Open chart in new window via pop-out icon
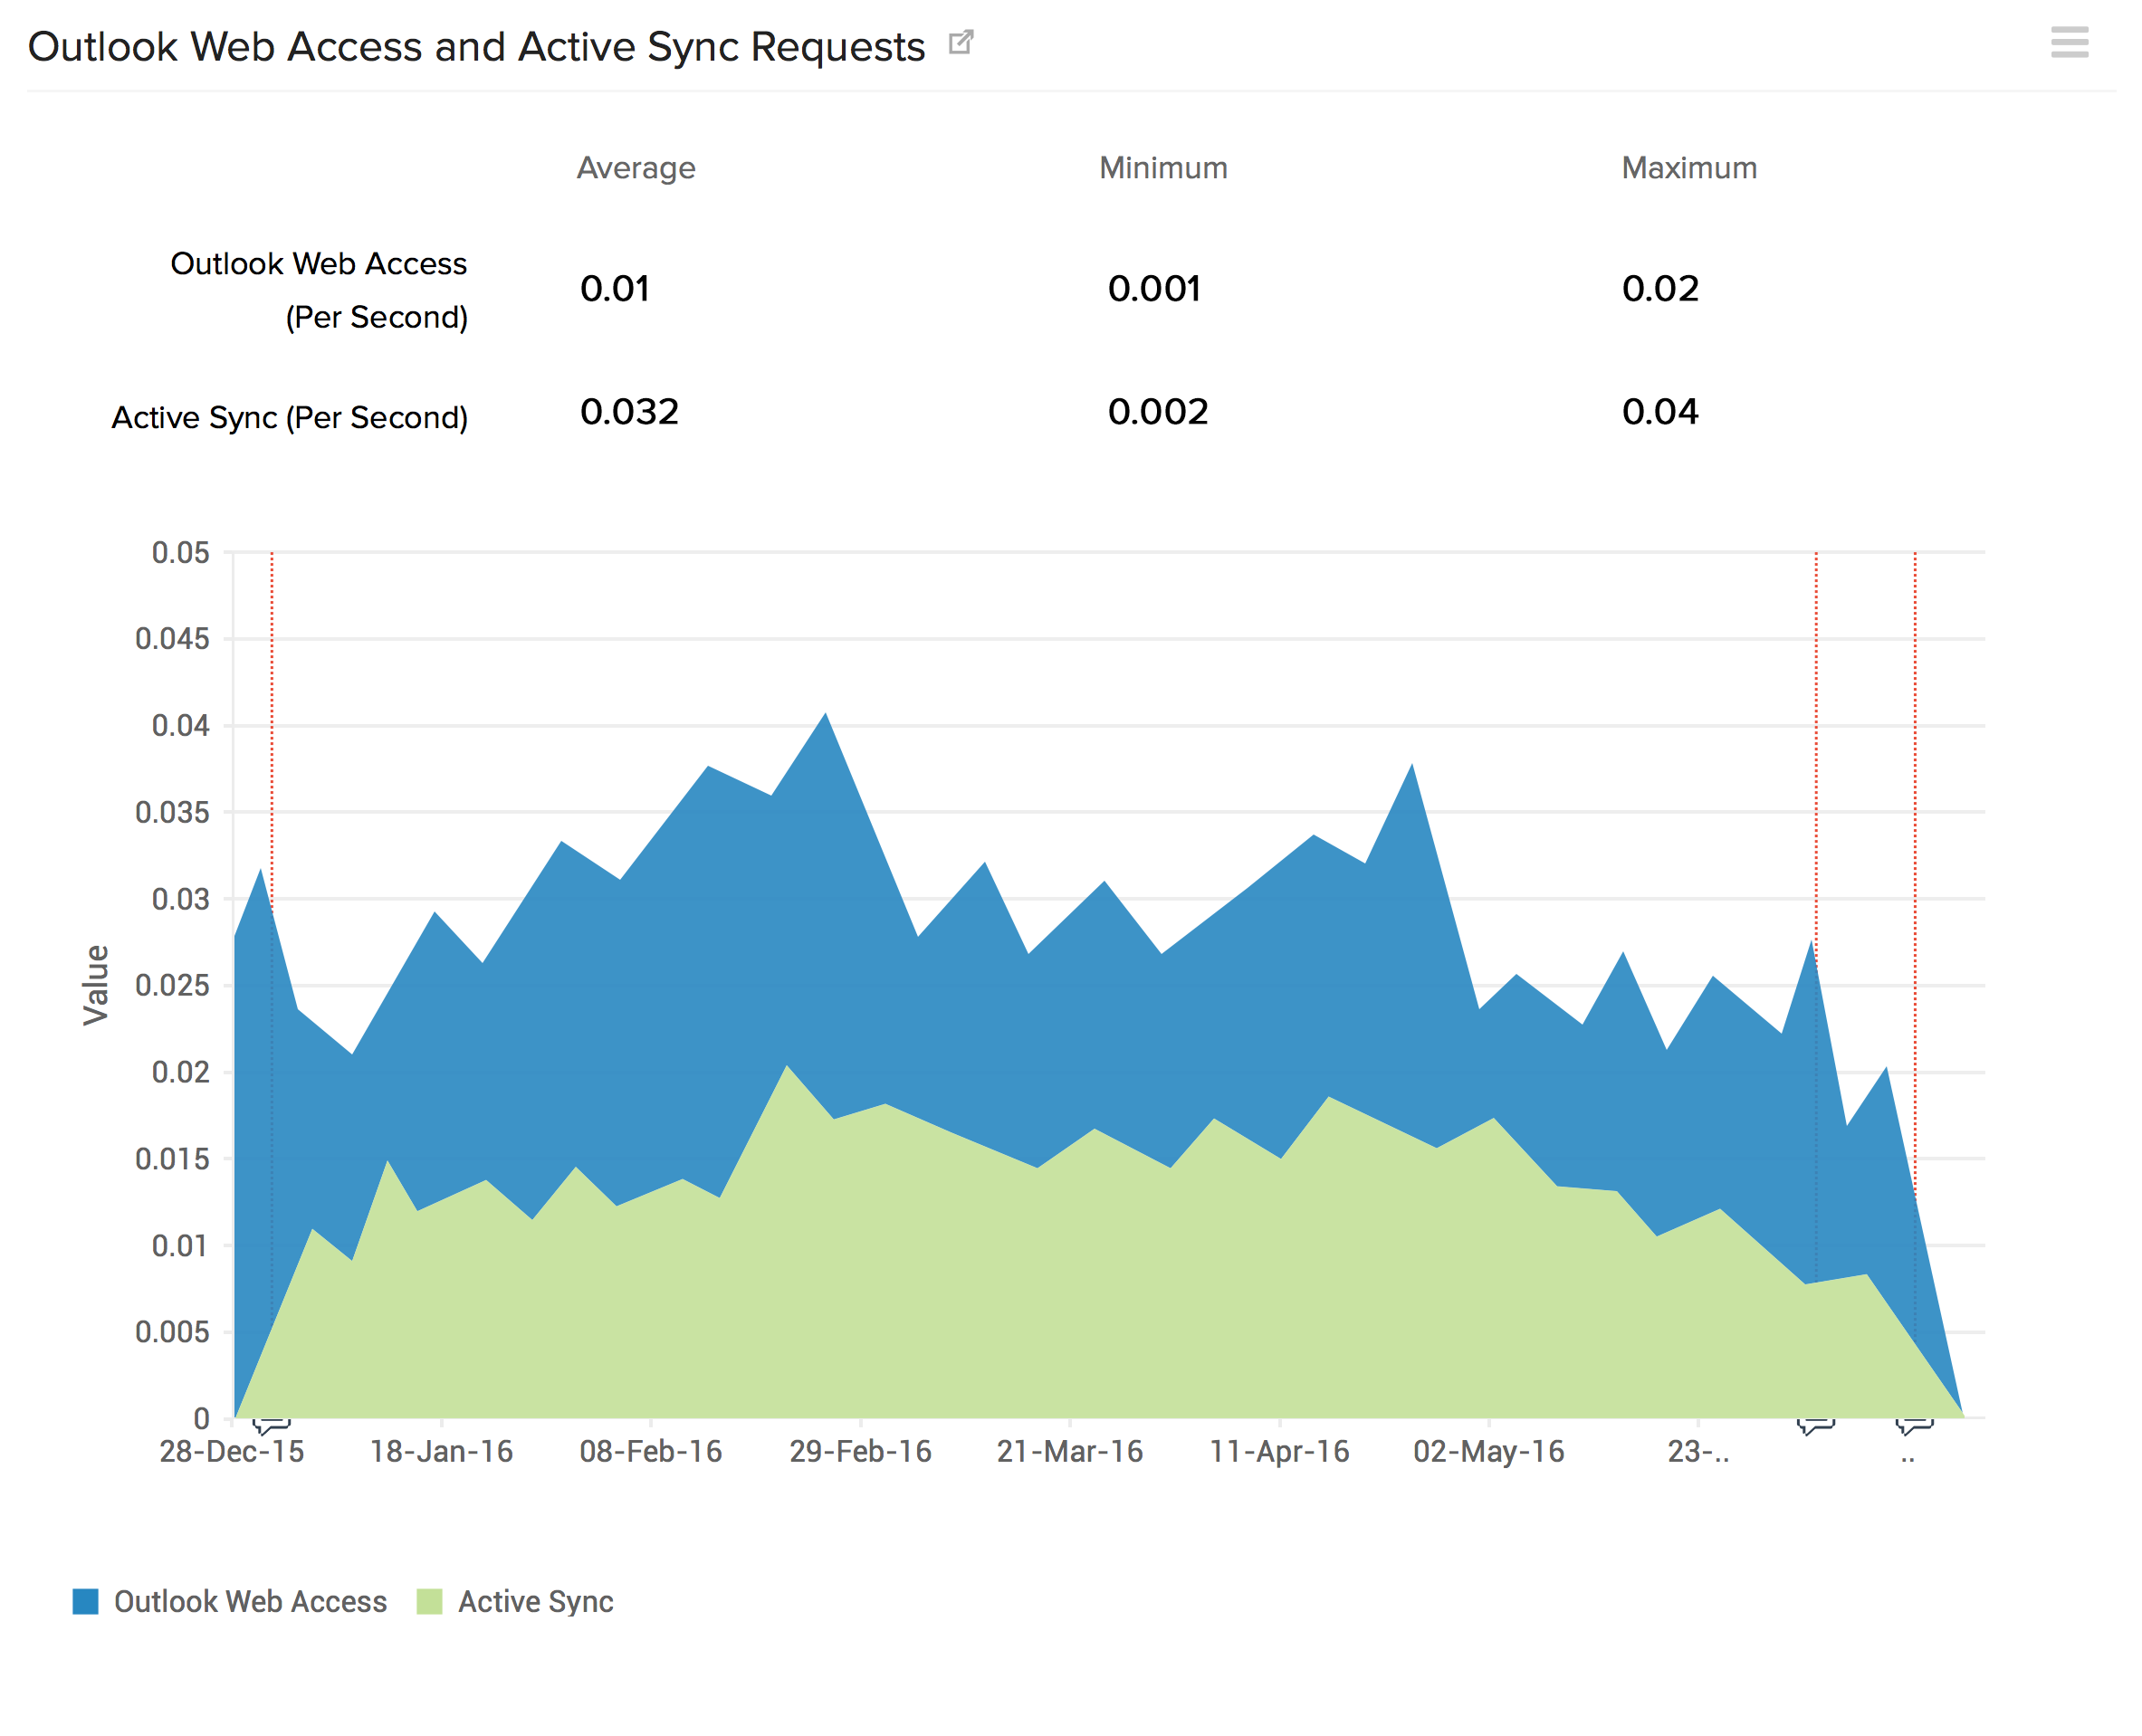The width and height of the screenshot is (2142, 1736). click(x=960, y=42)
